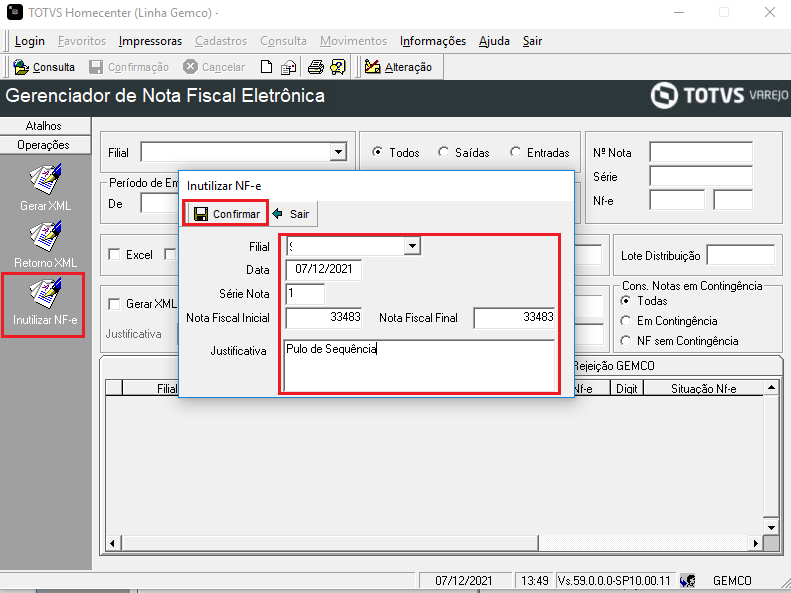This screenshot has width=791, height=593.
Task: Click the Justificativa text area in dialog
Action: 419,366
